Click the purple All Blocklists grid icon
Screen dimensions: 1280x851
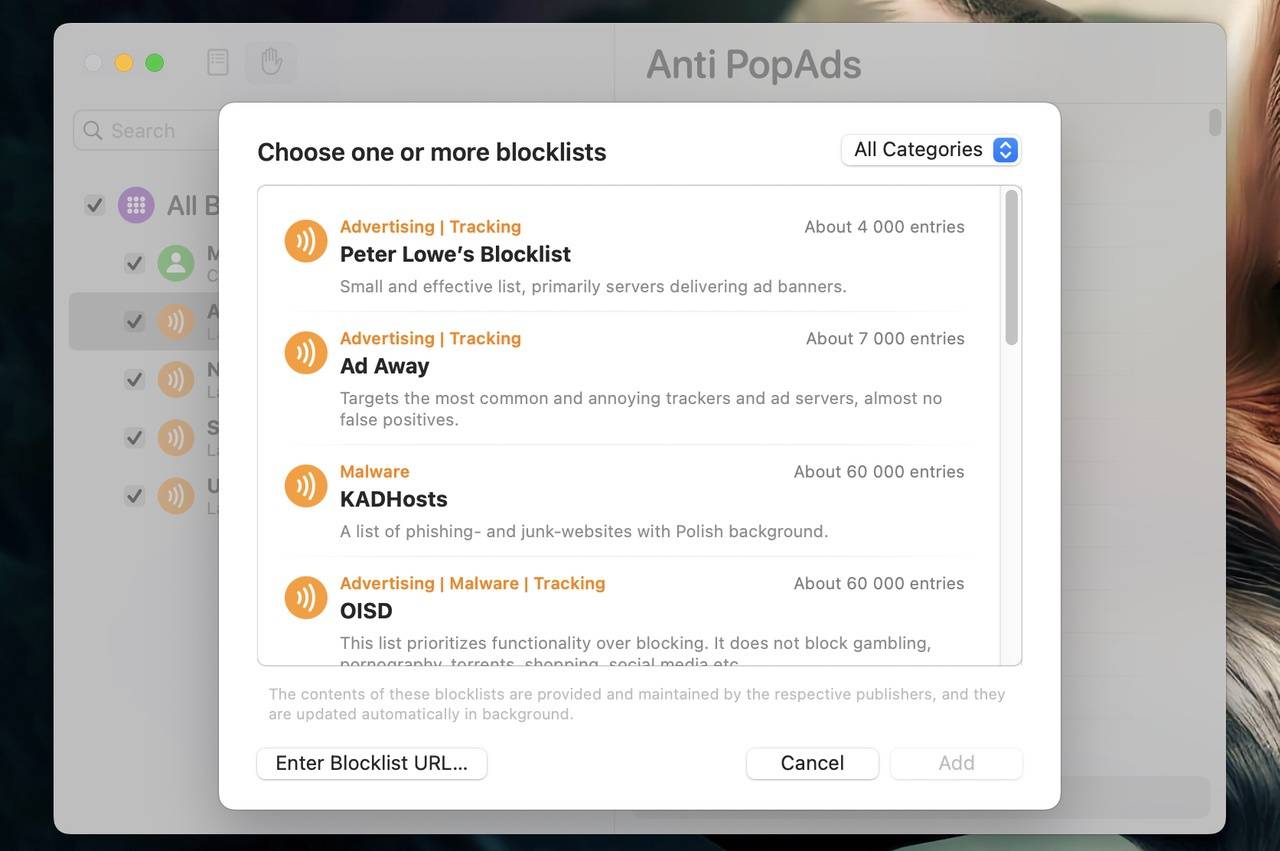pyautogui.click(x=136, y=205)
